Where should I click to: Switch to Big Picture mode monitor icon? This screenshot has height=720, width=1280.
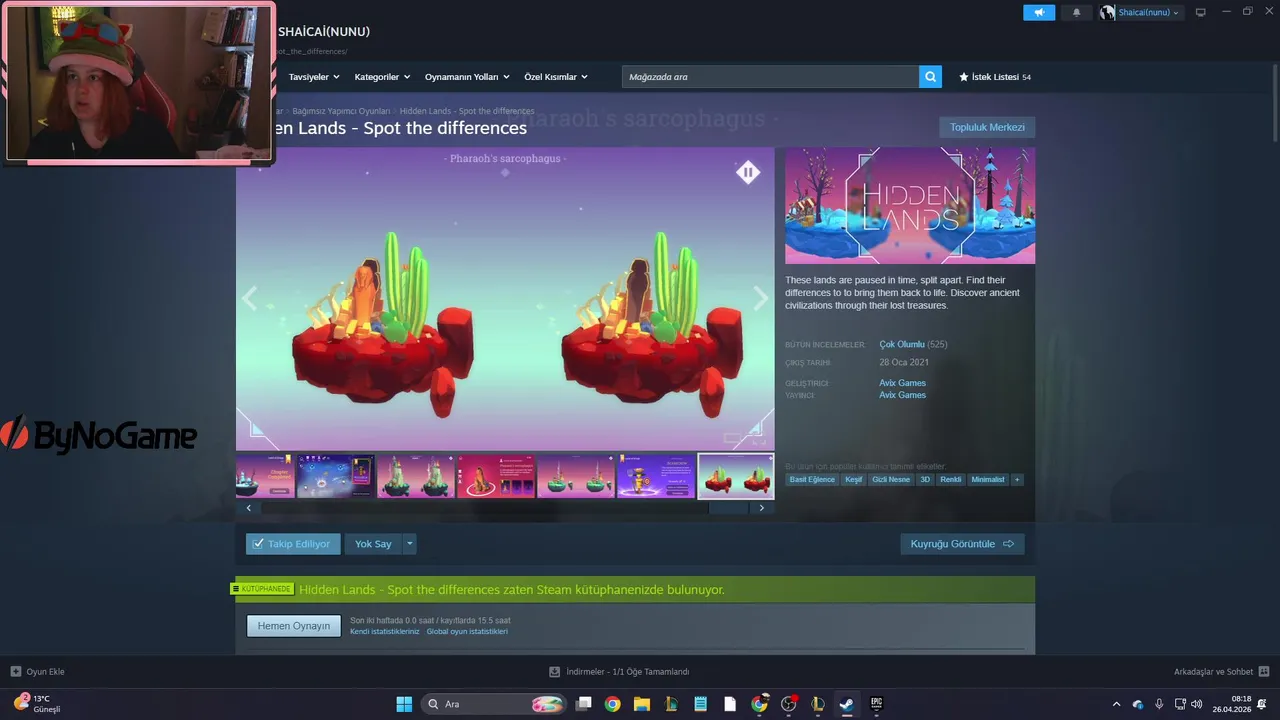pyautogui.click(x=1201, y=12)
